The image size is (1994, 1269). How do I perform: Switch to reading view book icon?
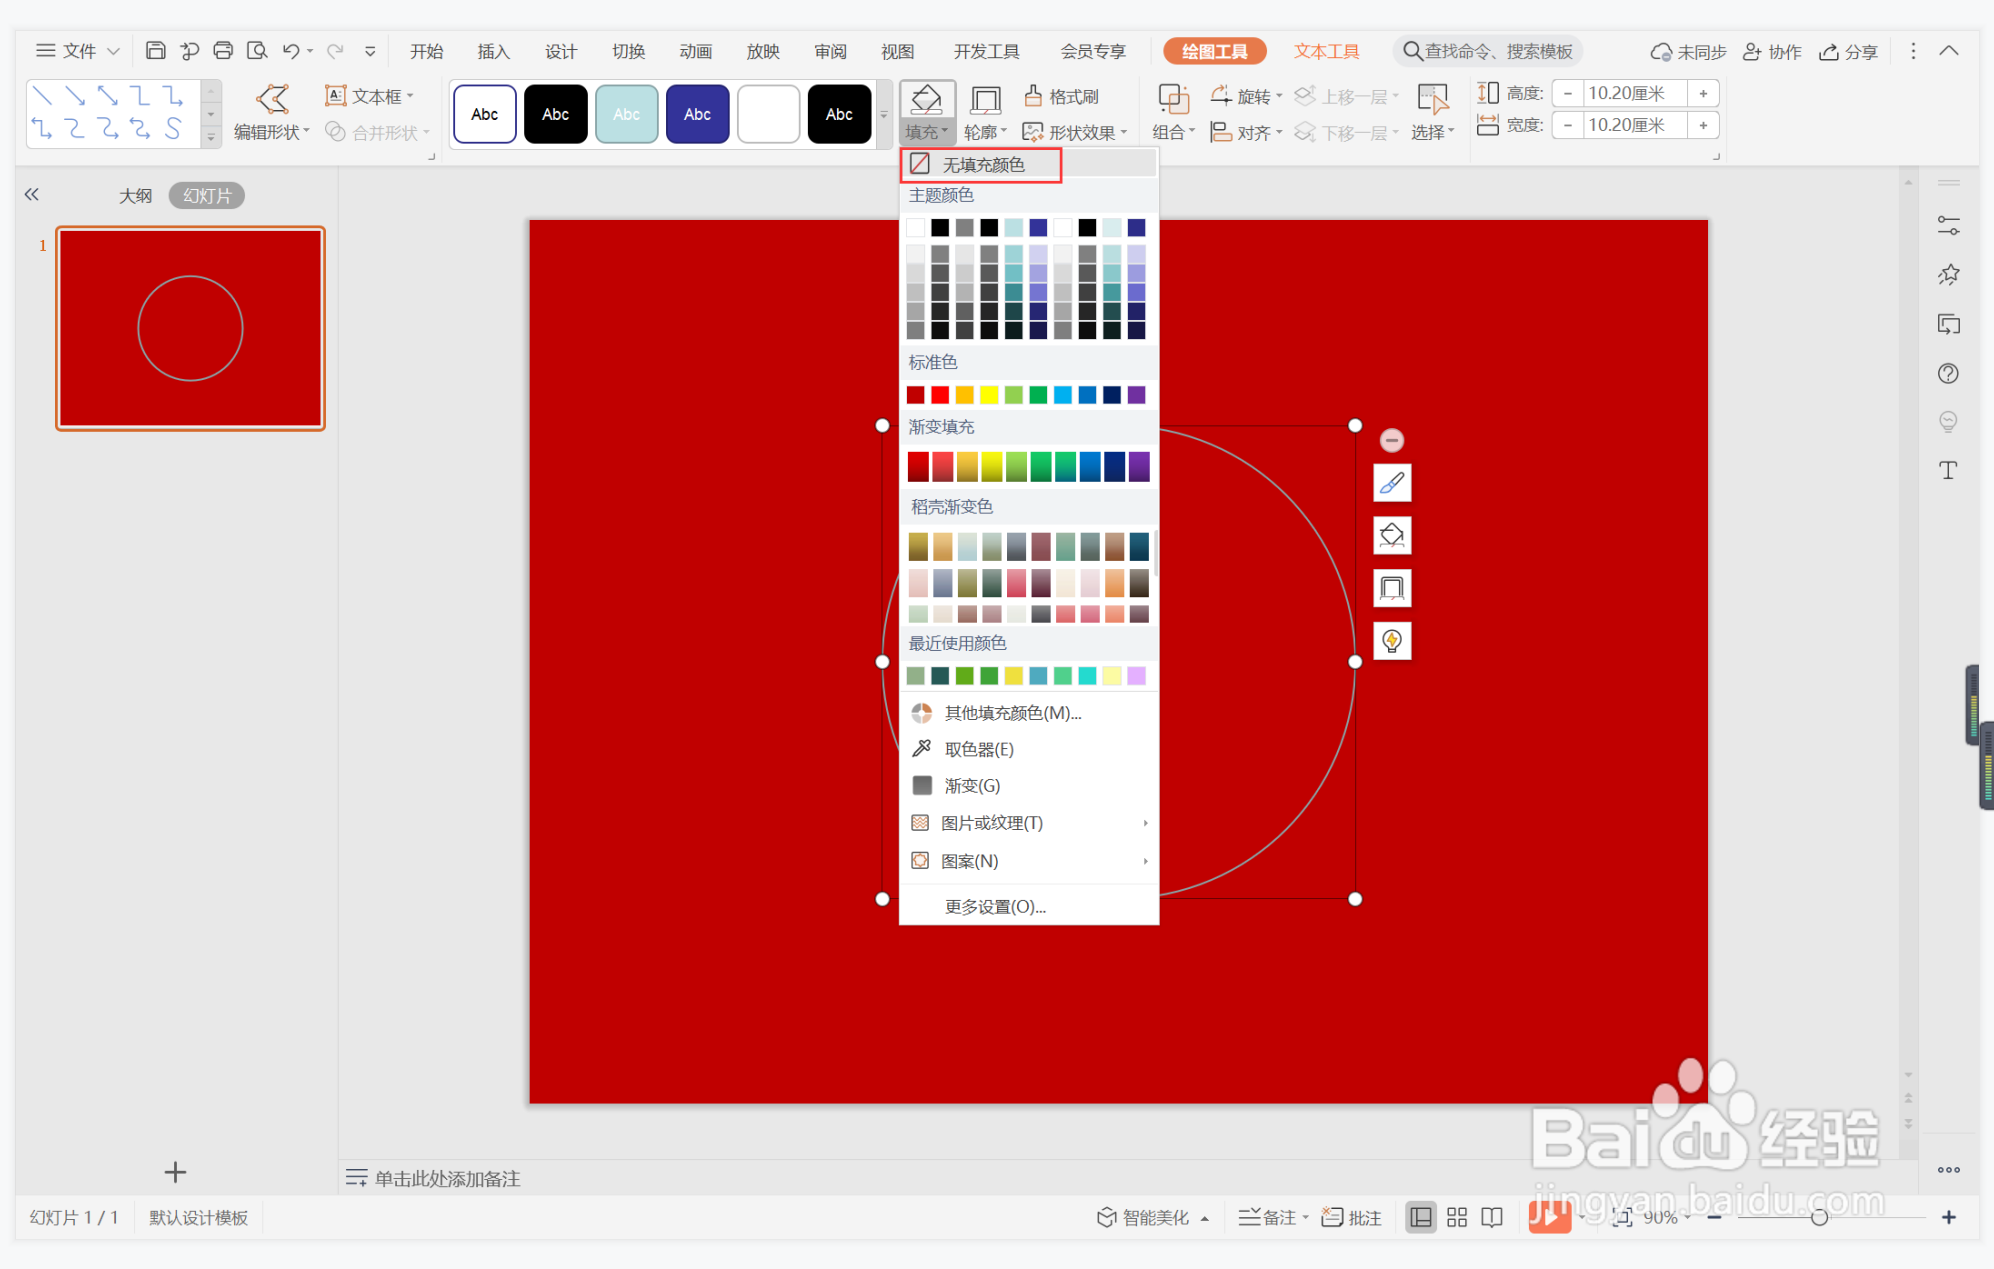click(1492, 1217)
